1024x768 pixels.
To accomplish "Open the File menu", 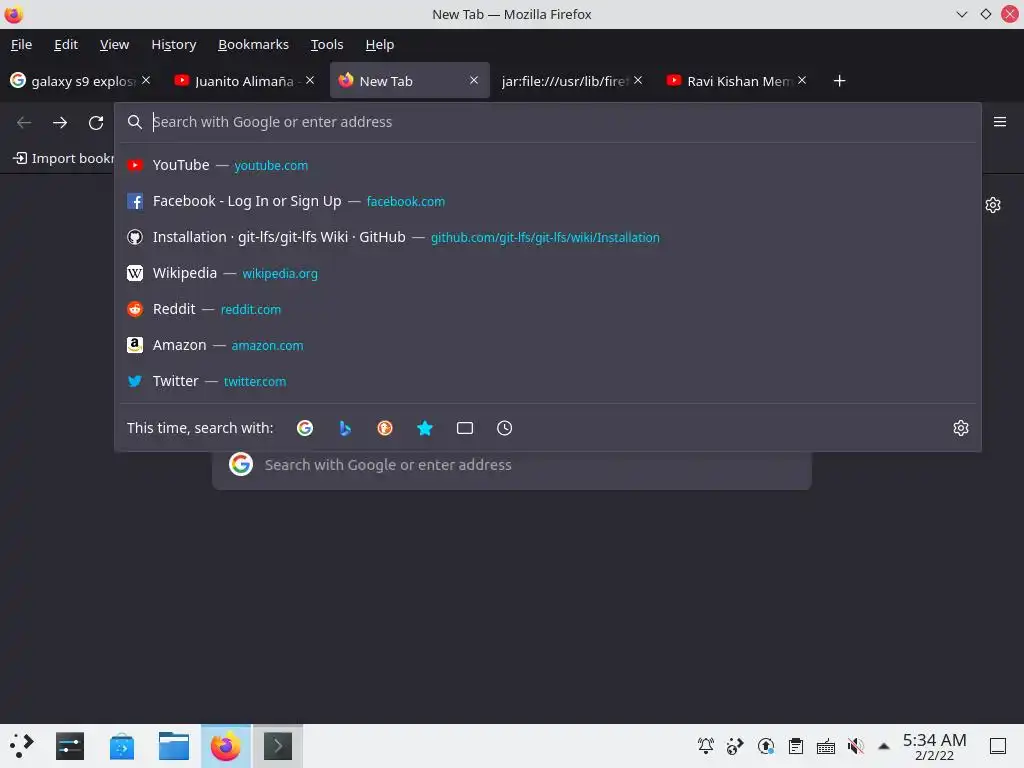I will pos(22,44).
